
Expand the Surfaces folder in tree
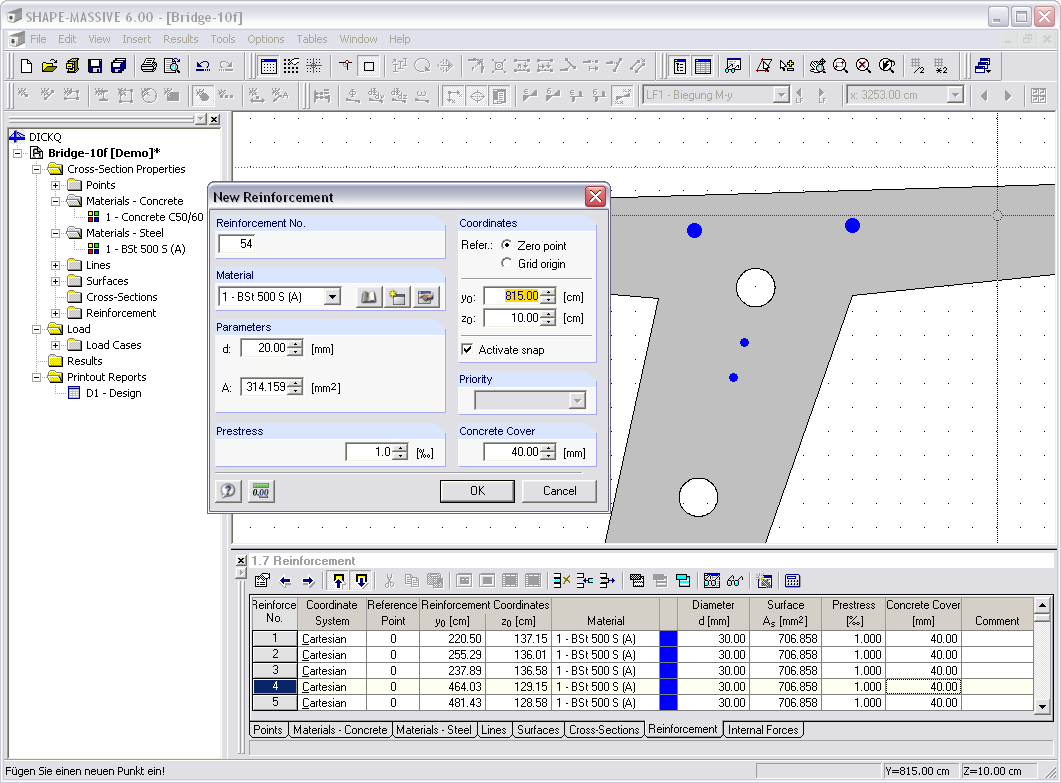[x=56, y=281]
